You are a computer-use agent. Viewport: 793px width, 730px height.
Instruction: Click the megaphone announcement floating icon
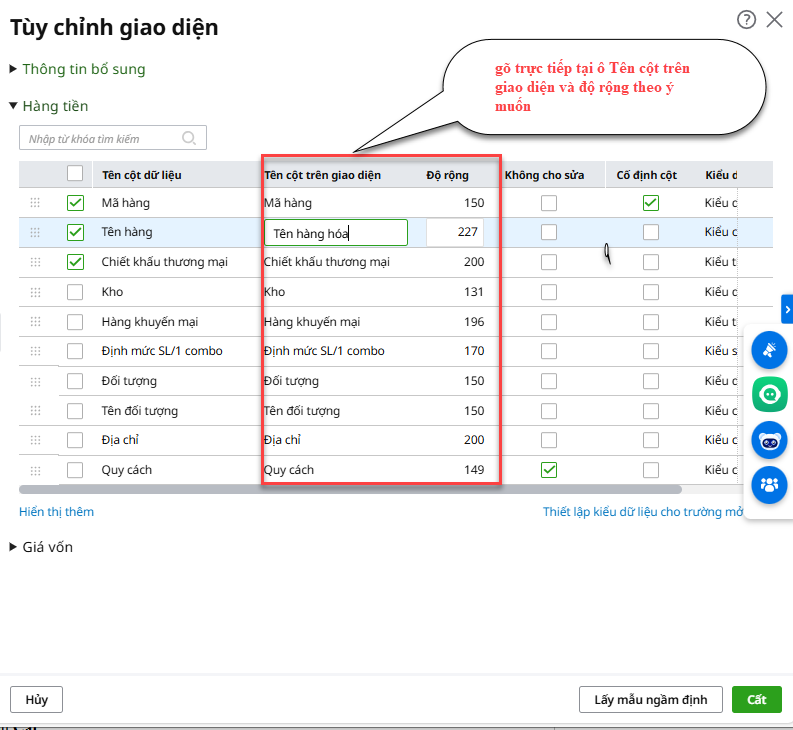coord(769,350)
